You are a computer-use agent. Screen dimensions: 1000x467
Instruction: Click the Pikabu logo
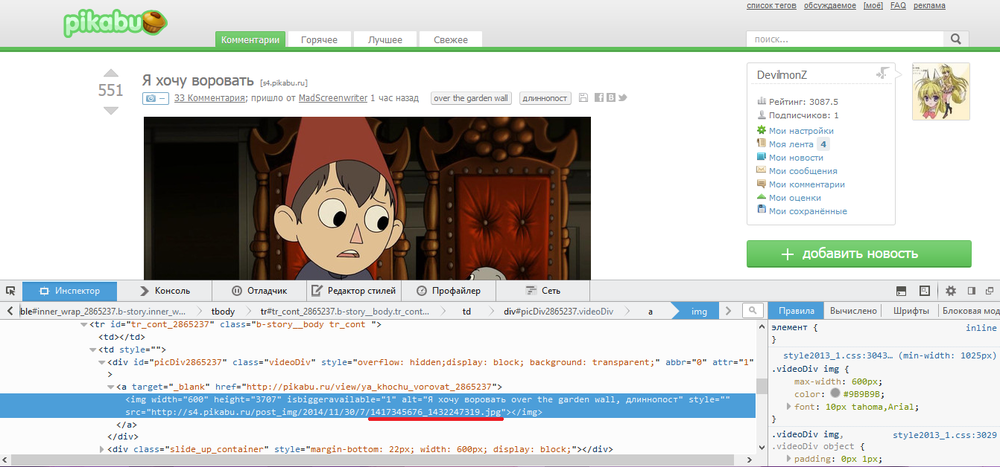click(x=113, y=23)
